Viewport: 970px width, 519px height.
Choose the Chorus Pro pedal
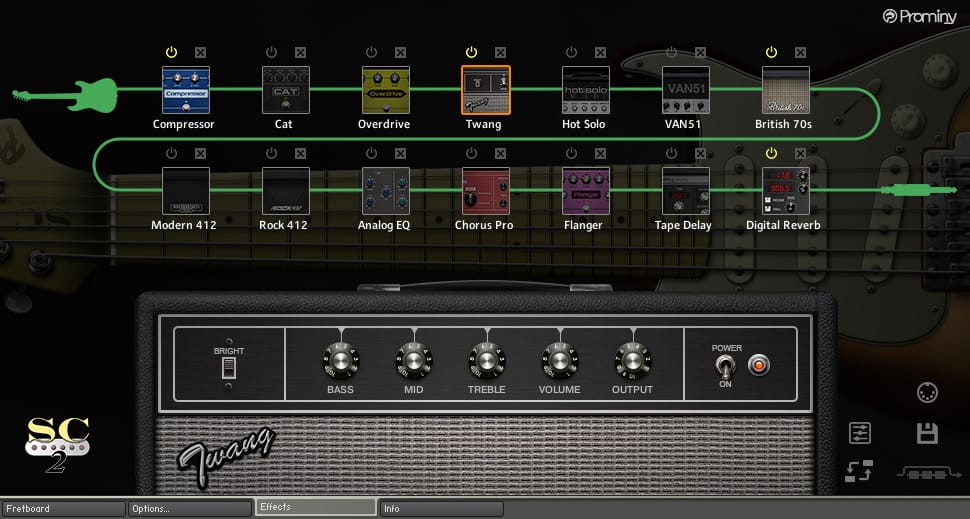pos(486,191)
